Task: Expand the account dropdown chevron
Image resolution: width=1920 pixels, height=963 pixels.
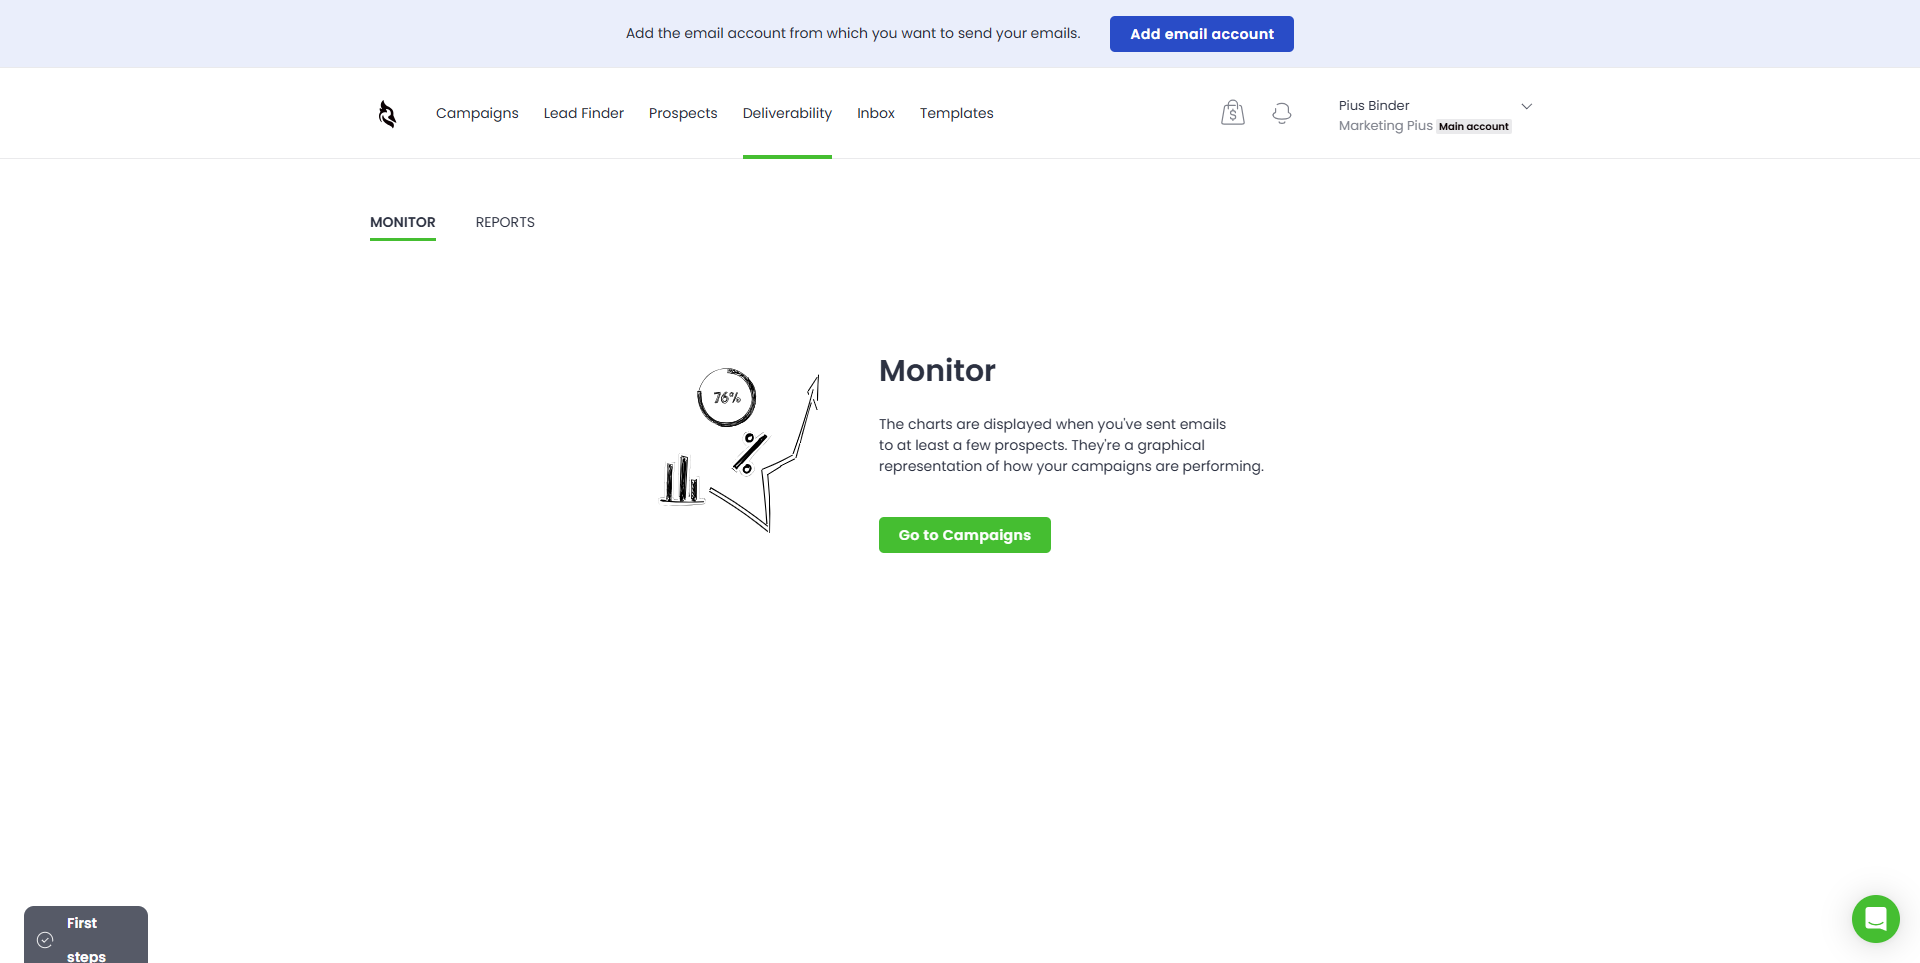Action: click(x=1526, y=106)
